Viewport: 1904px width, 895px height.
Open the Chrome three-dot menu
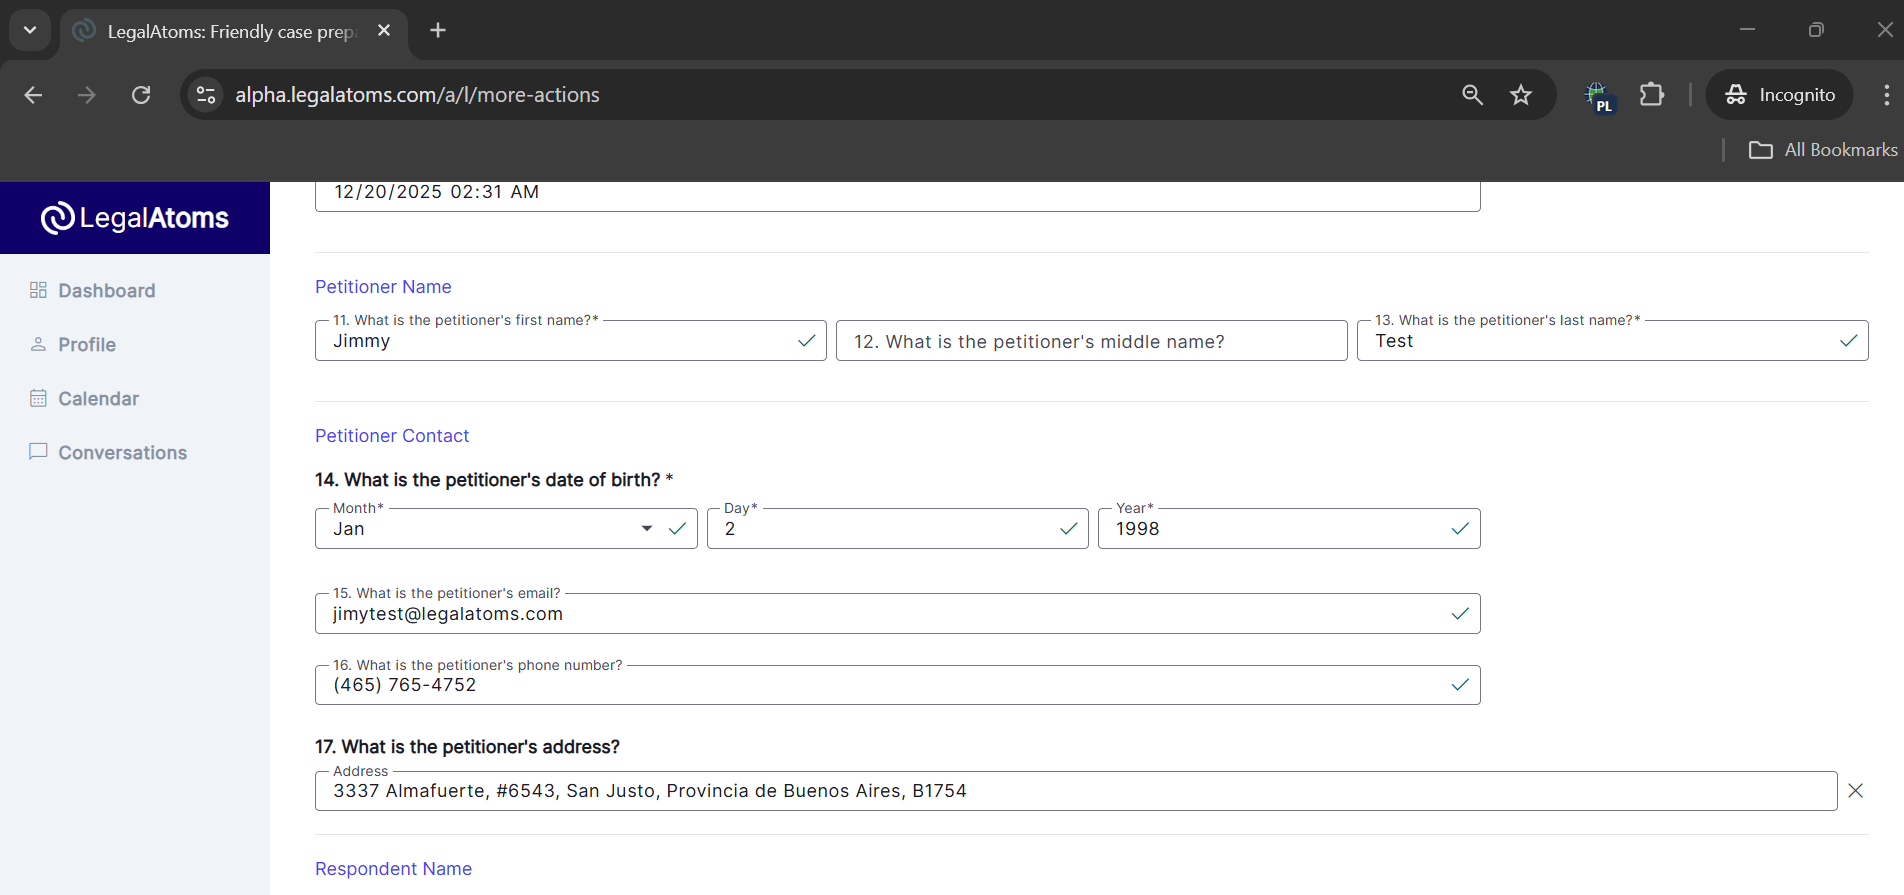(1886, 95)
